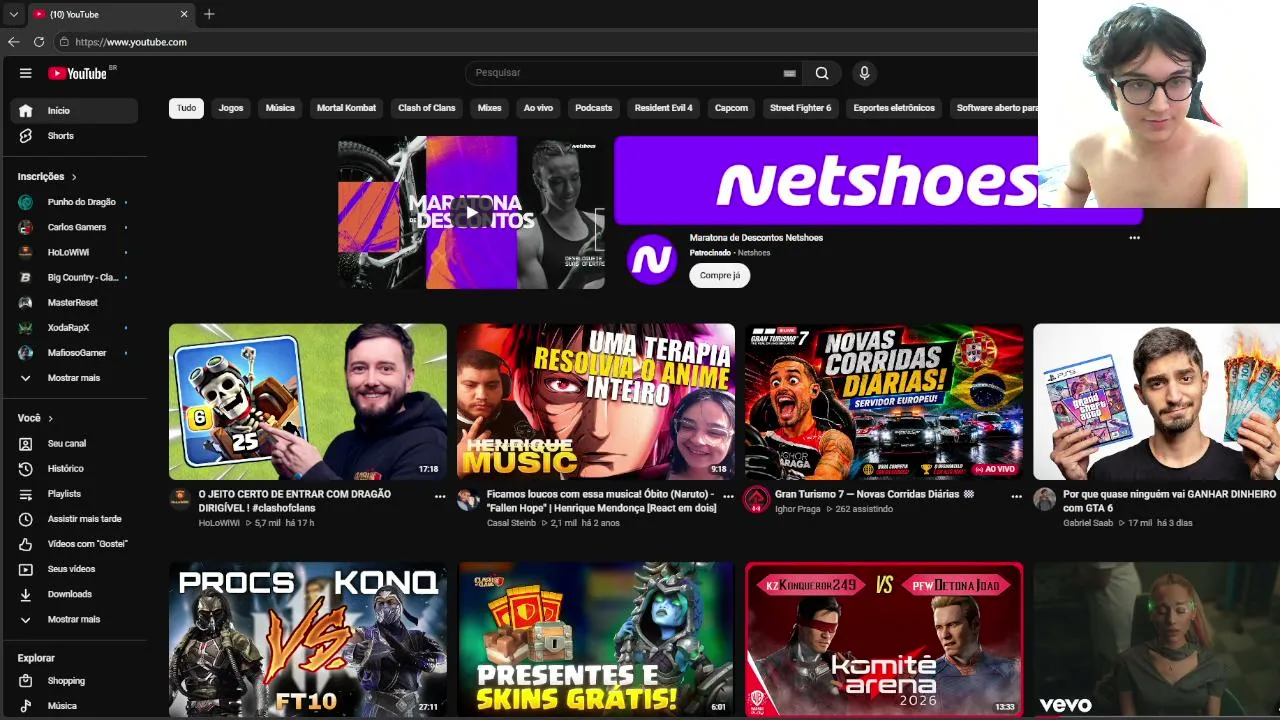Open the on-screen keyboard in search box

[x=789, y=73]
